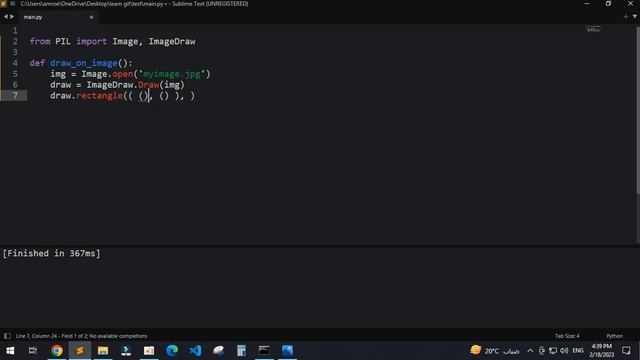Click the weather widget showing 20°C
Image resolution: width=640 pixels, height=360 pixels.
pyautogui.click(x=494, y=351)
